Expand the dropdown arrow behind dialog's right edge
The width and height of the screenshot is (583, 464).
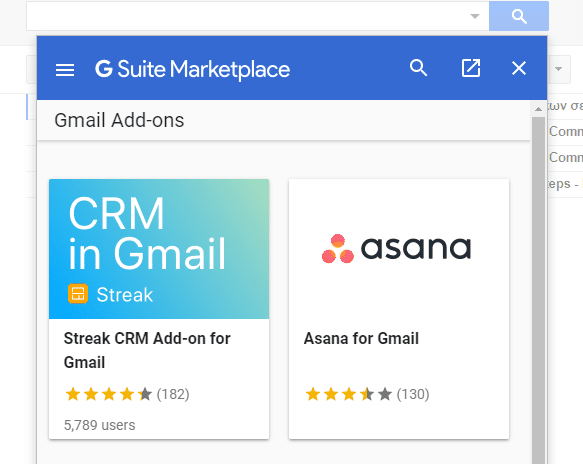pos(558,69)
